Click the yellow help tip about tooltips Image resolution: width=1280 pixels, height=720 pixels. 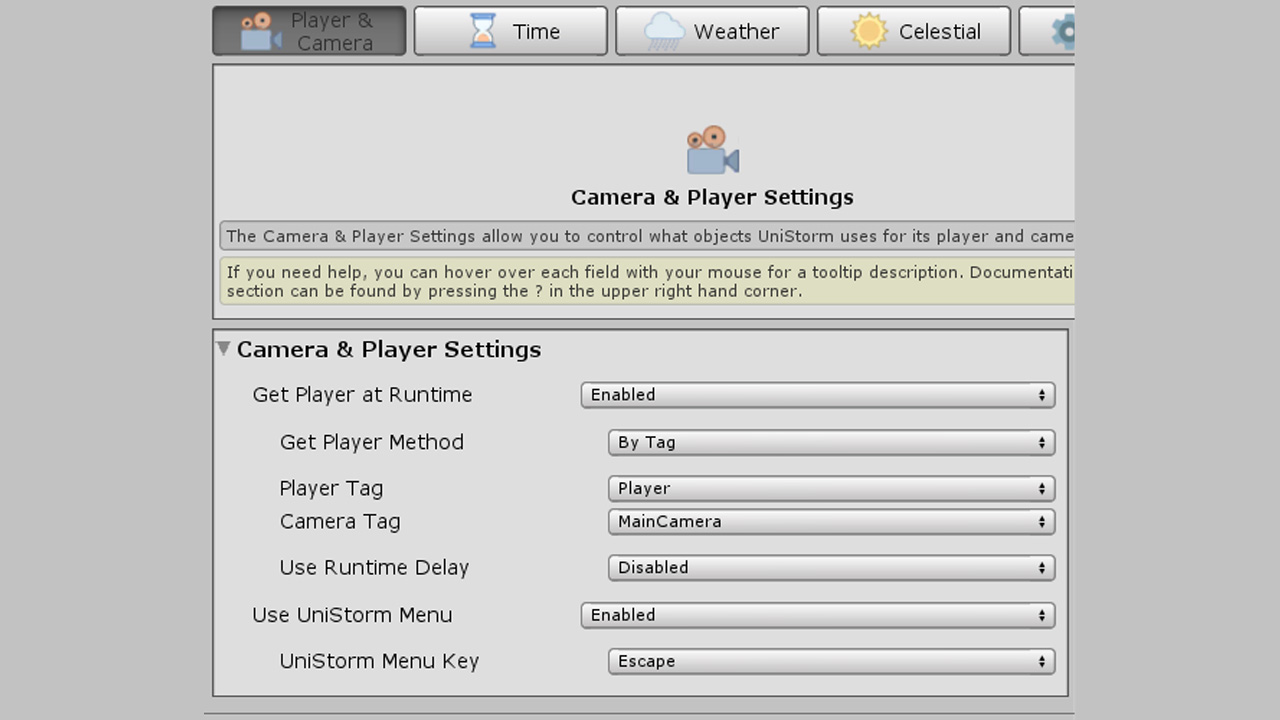pos(647,281)
